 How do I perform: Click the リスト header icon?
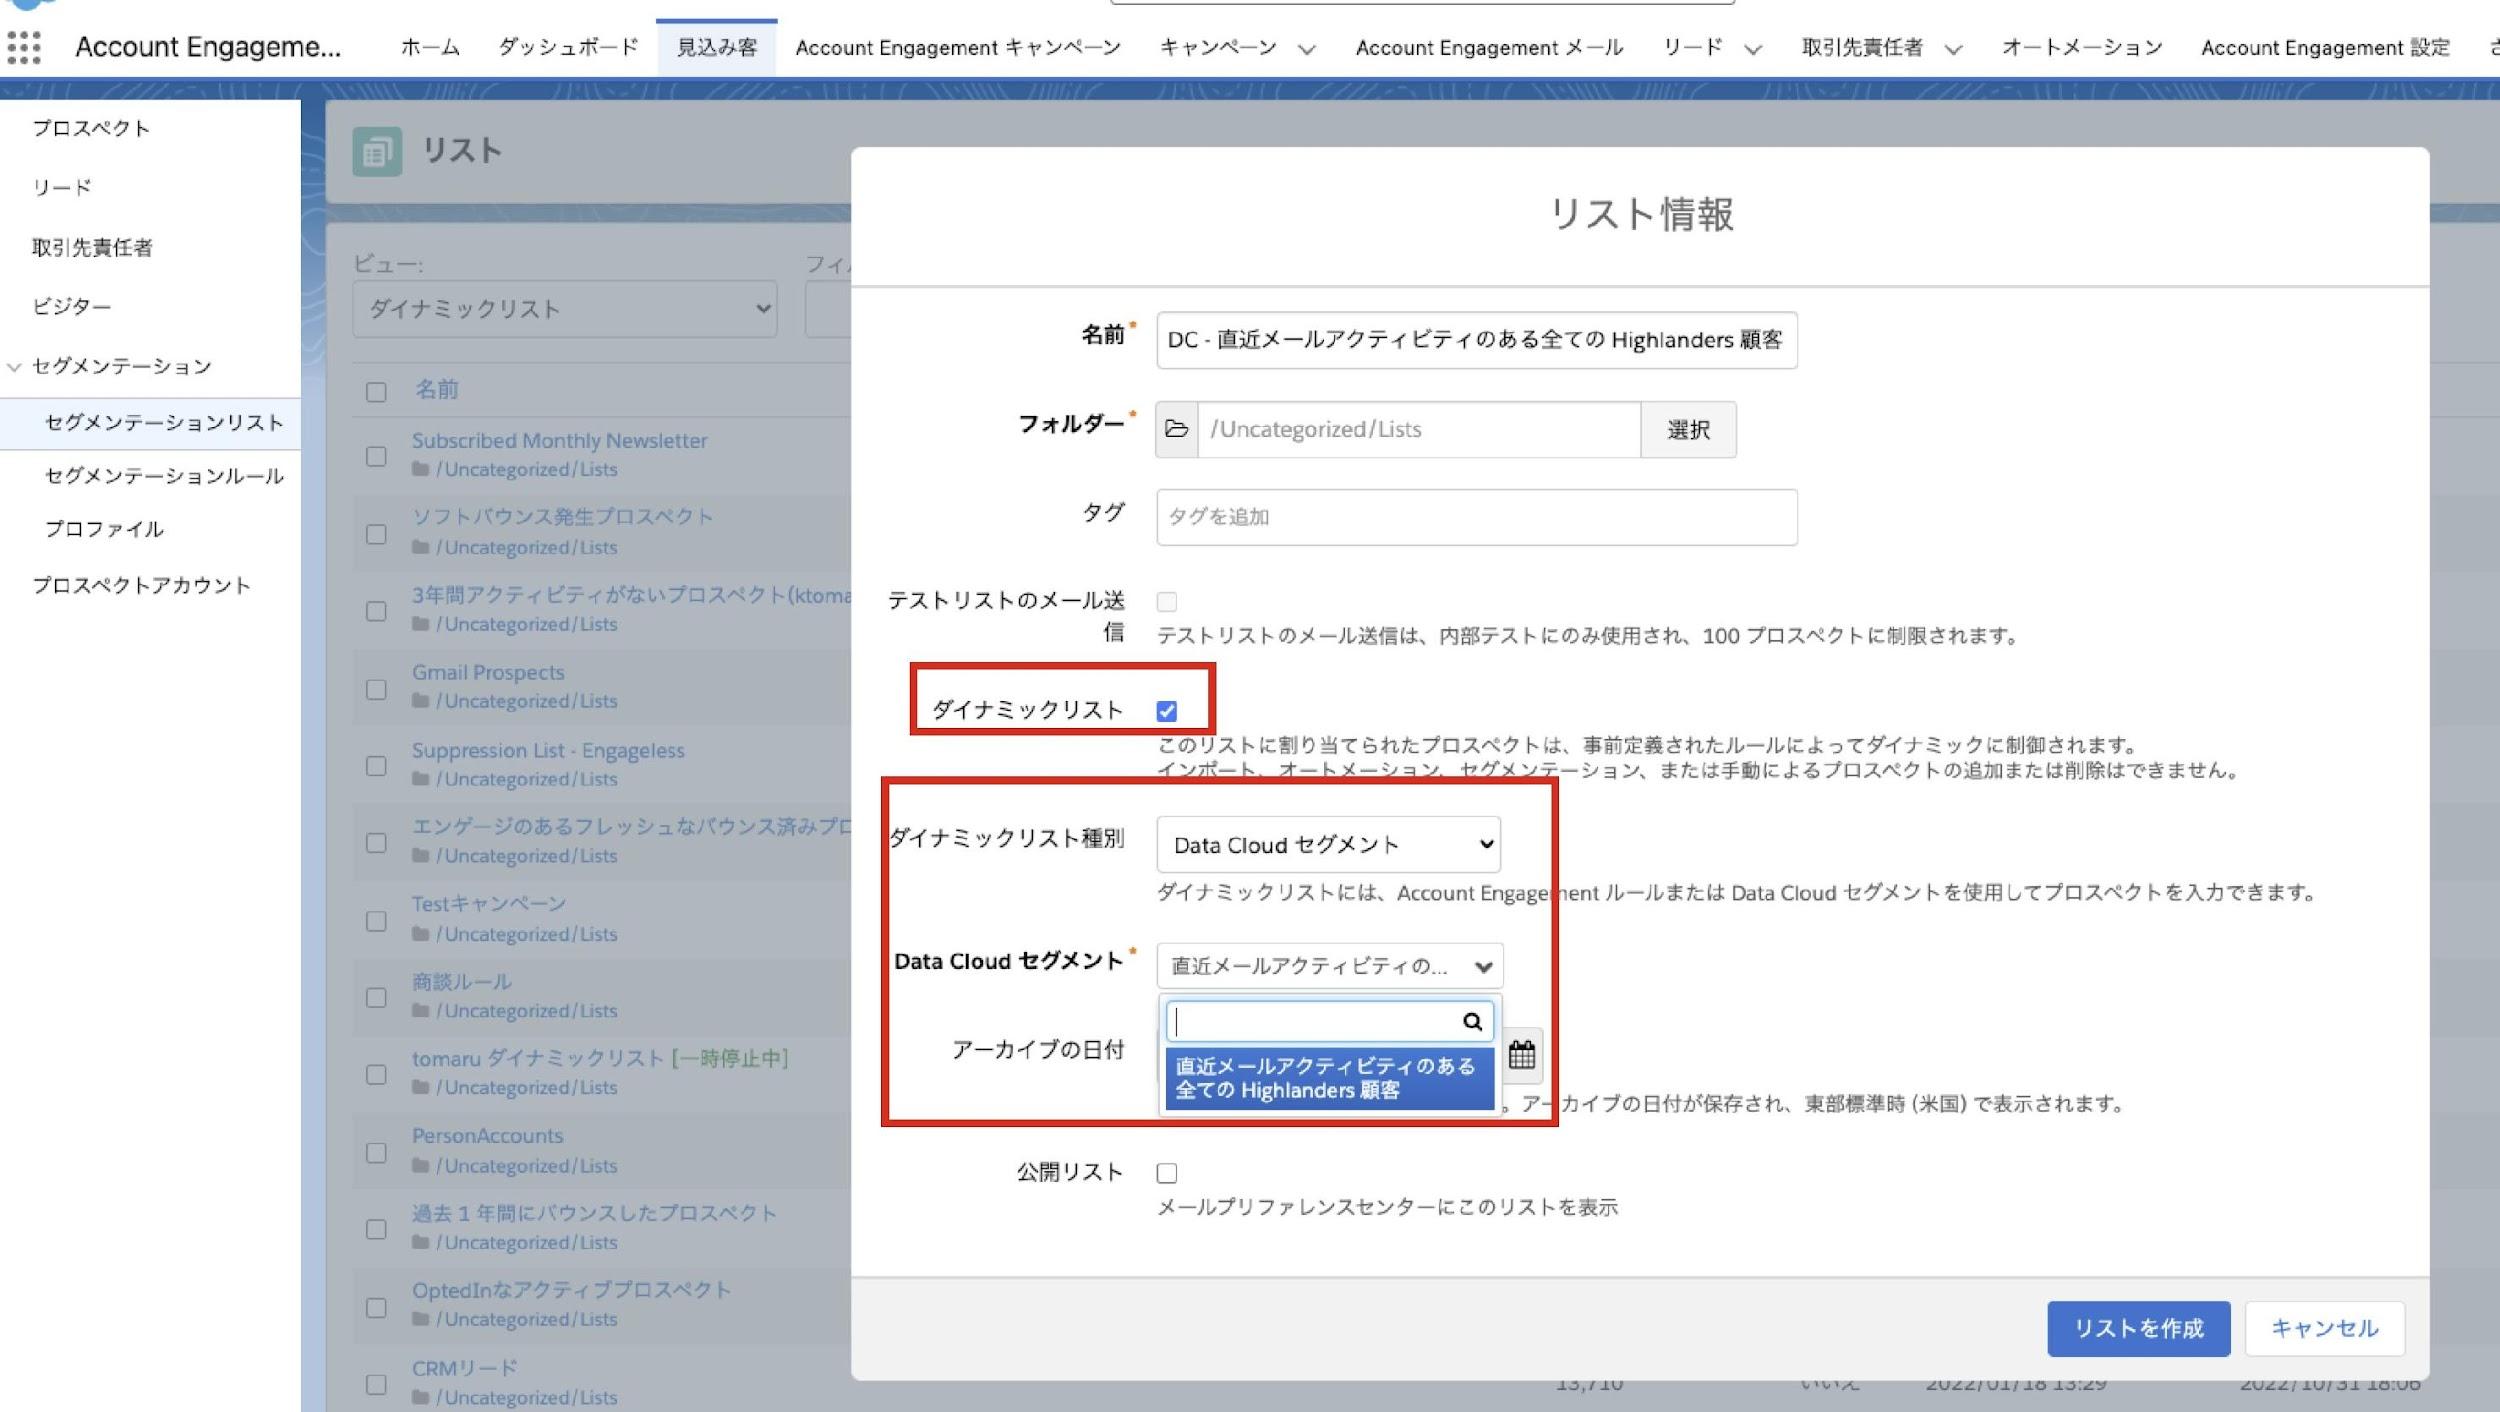point(377,152)
